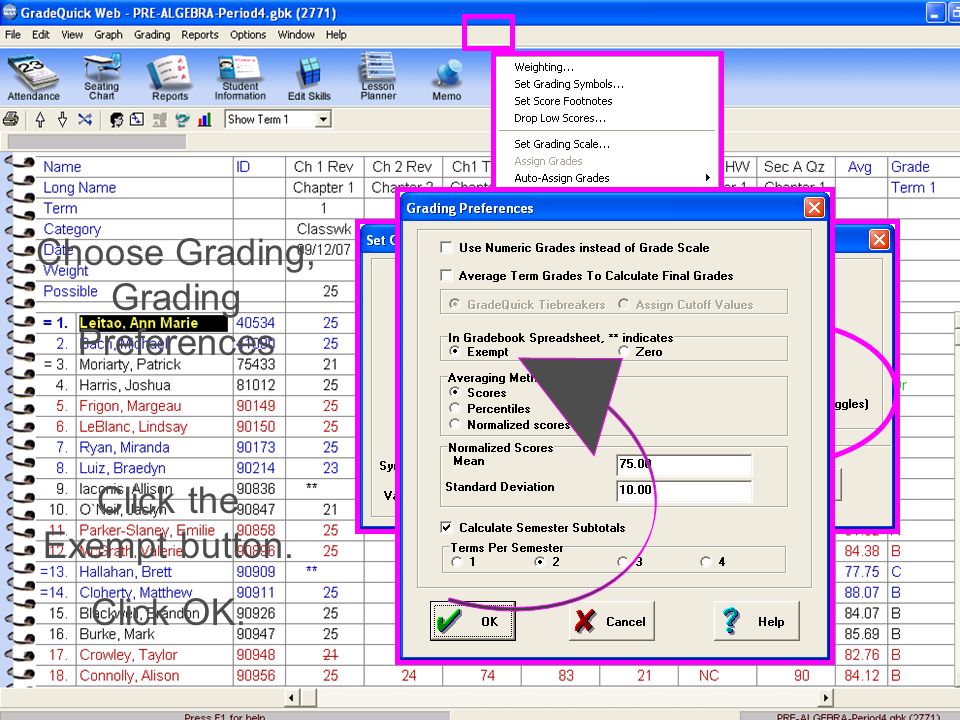Image resolution: width=960 pixels, height=720 pixels.
Task: Select Normalized scores averaging method
Action: point(454,424)
